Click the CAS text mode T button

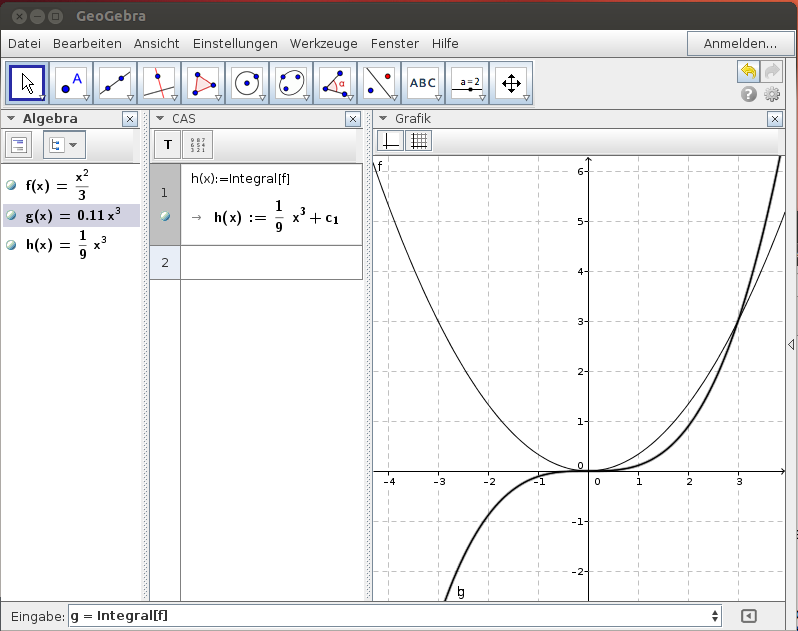[x=168, y=145]
